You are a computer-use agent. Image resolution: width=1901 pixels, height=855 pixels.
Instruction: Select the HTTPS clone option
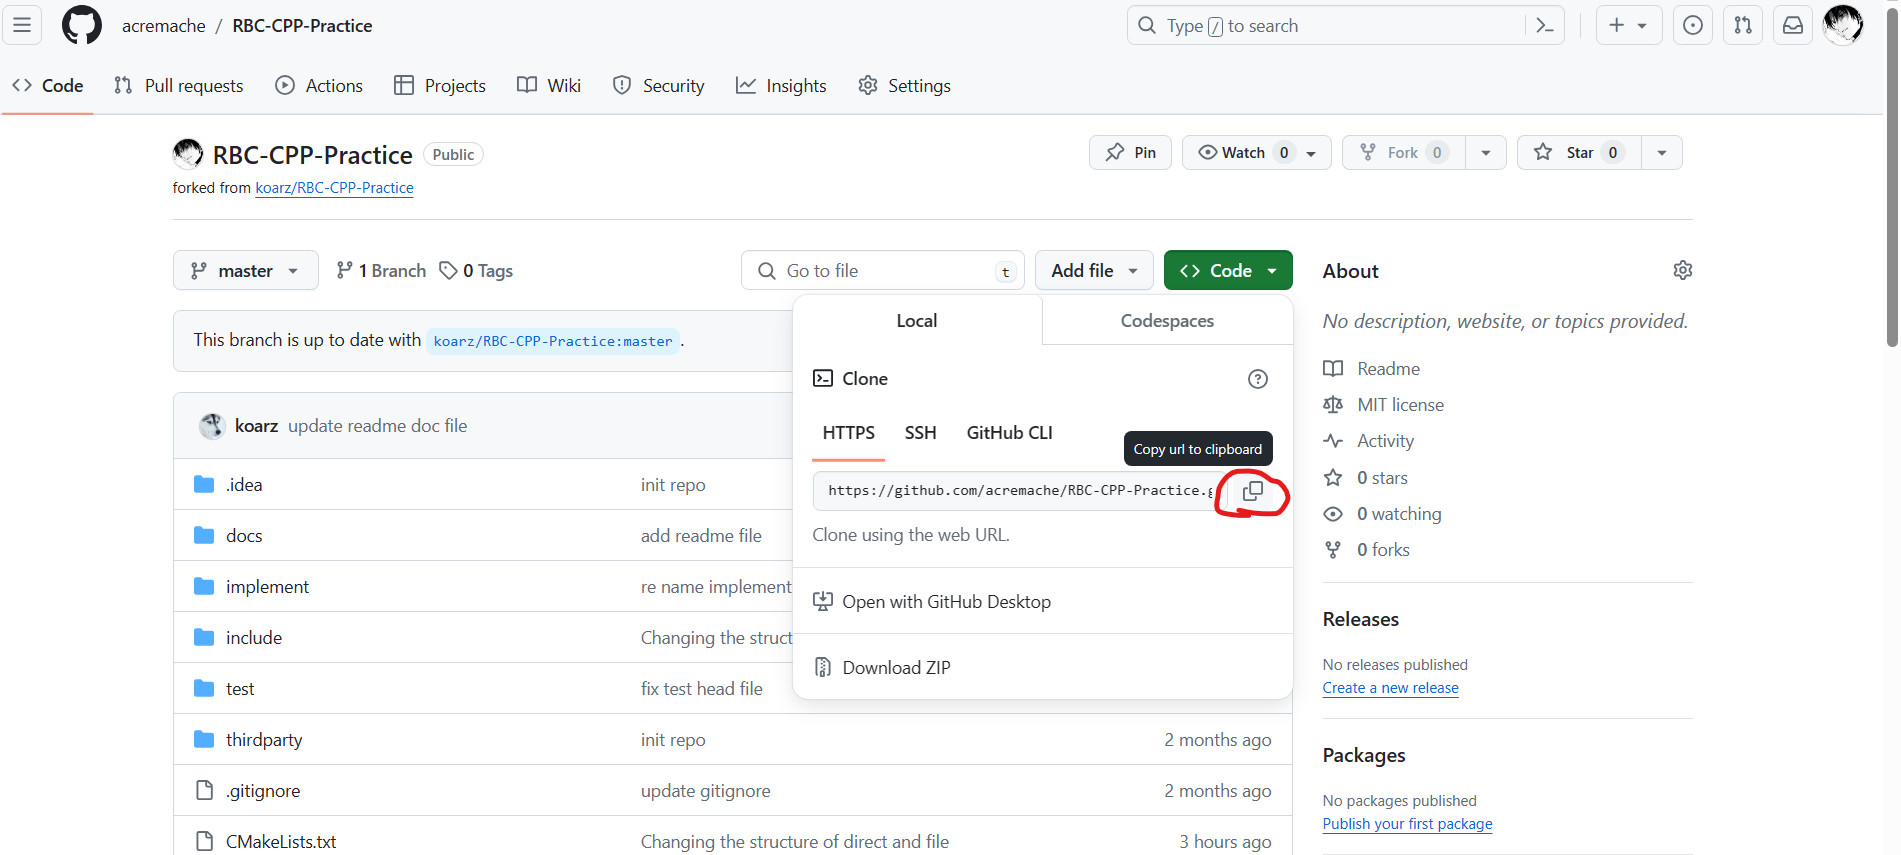click(849, 433)
